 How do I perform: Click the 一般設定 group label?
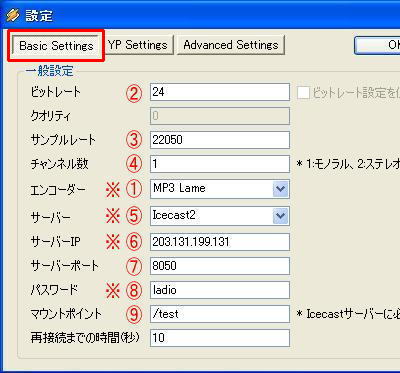coord(49,71)
